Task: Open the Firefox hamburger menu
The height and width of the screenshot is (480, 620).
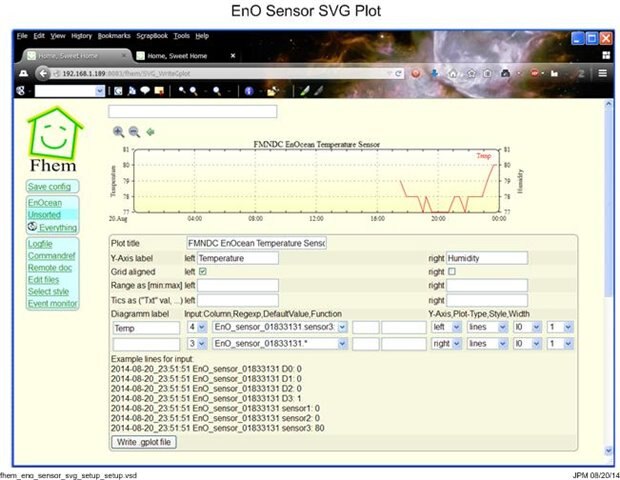Action: [602, 74]
